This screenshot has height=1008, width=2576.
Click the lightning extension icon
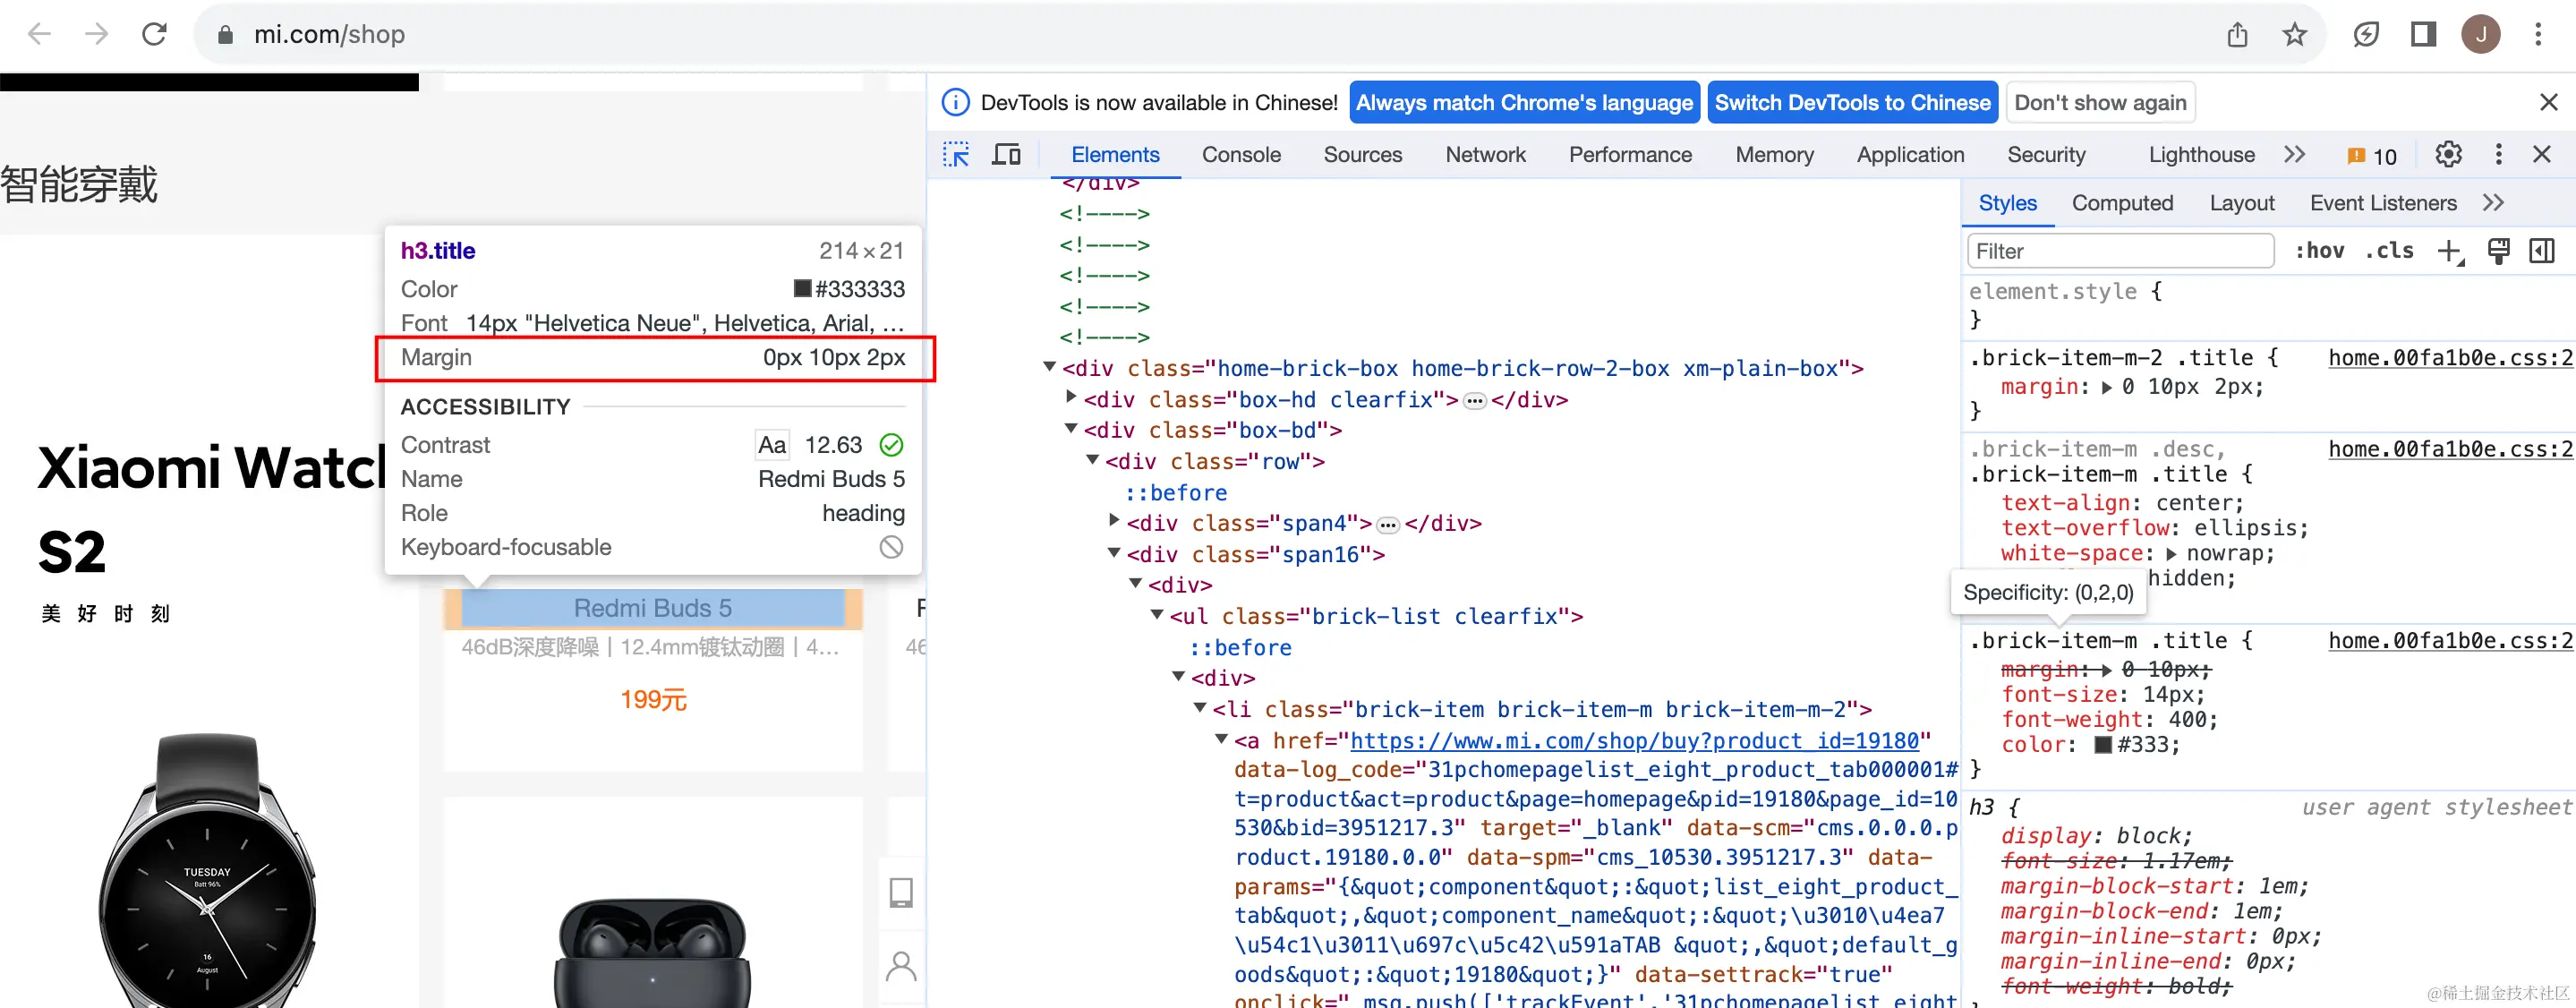pos(2366,35)
